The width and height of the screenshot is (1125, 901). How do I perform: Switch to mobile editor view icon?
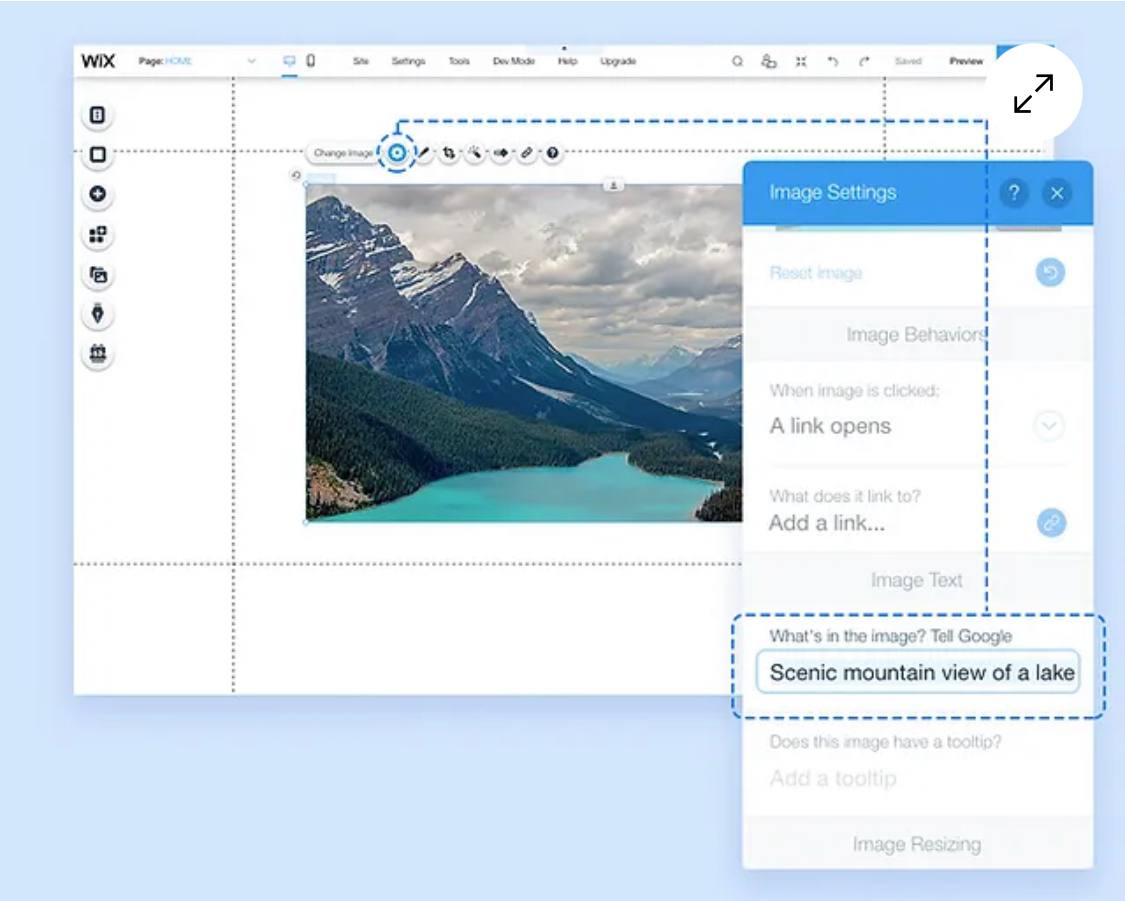[x=311, y=61]
